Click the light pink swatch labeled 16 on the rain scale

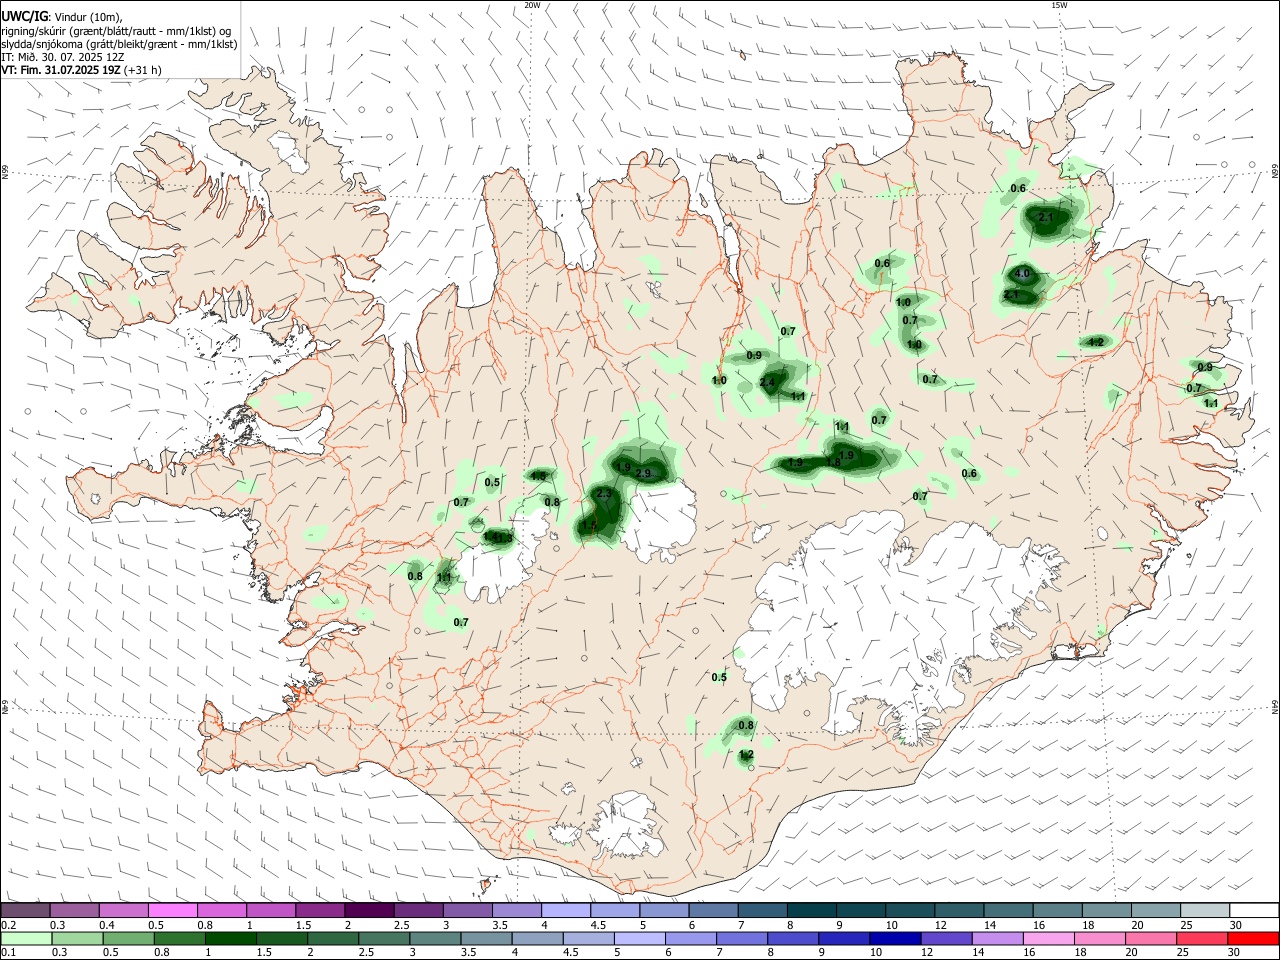1048,938
